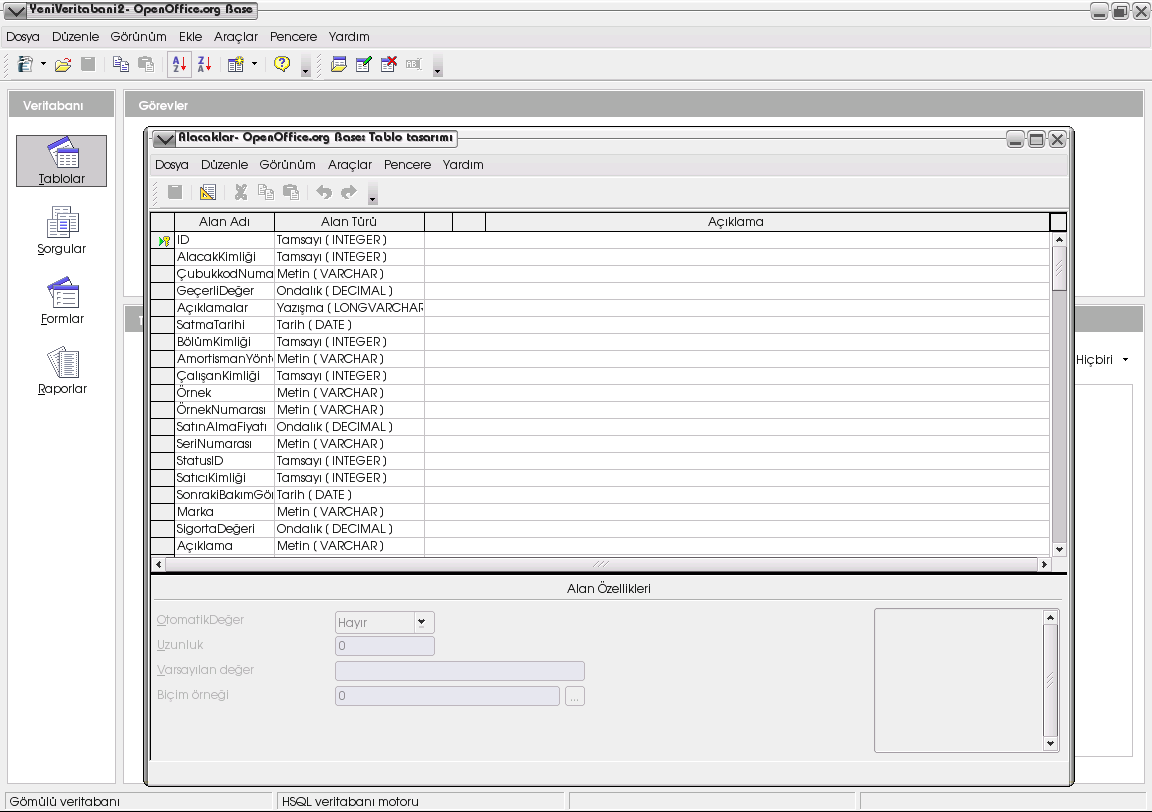Screen dimensions: 1152x812
Task: Select Tablolar in the Veritabanı panel
Action: [x=62, y=161]
